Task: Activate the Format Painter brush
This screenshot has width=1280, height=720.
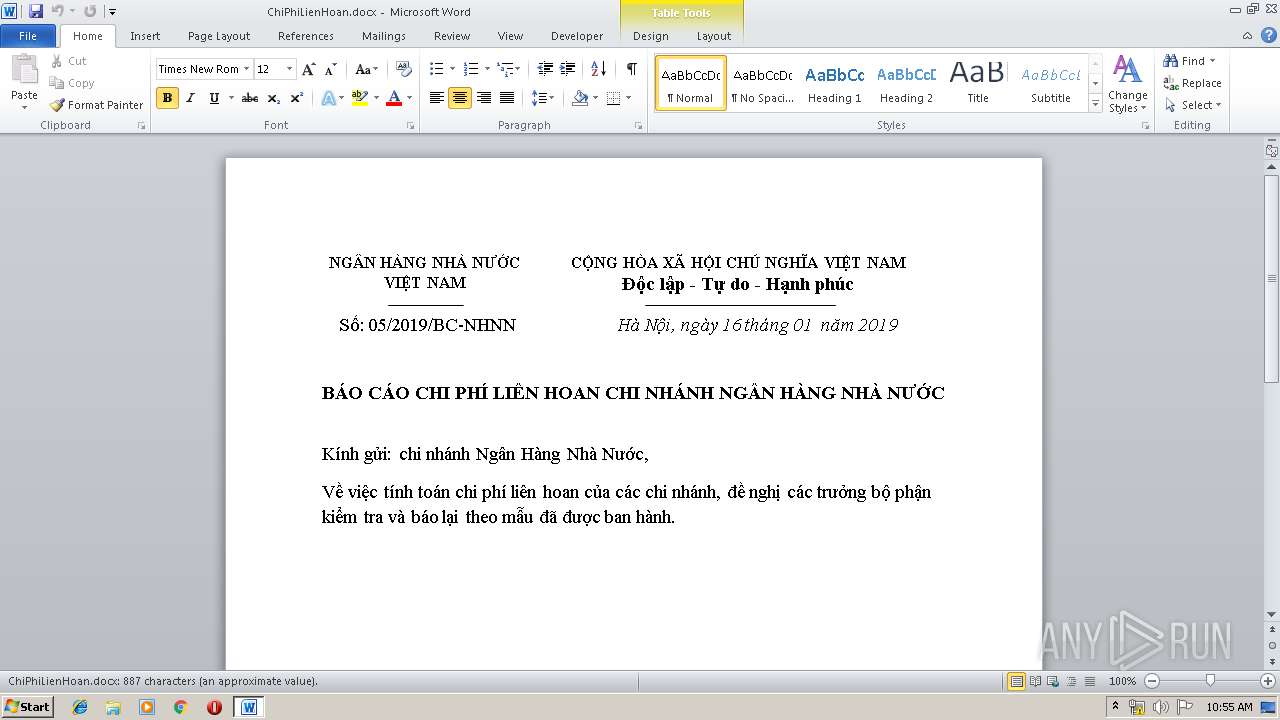Action: pyautogui.click(x=57, y=105)
